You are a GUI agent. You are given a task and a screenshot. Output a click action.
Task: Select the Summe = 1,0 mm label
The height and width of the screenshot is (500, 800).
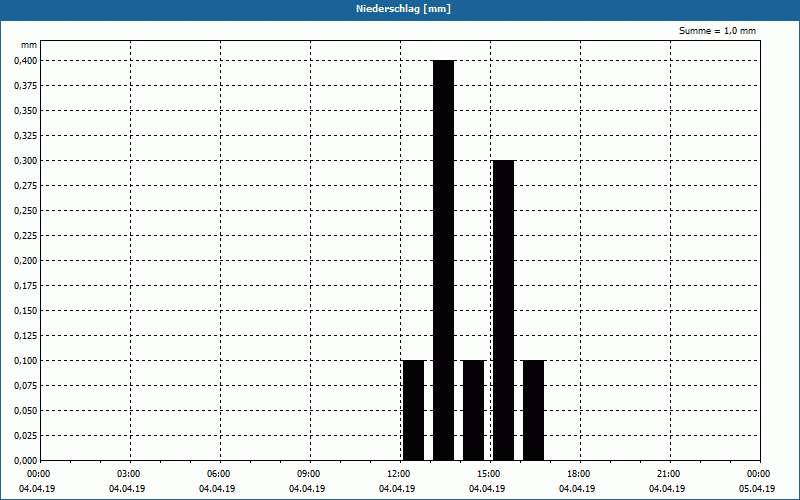point(717,31)
